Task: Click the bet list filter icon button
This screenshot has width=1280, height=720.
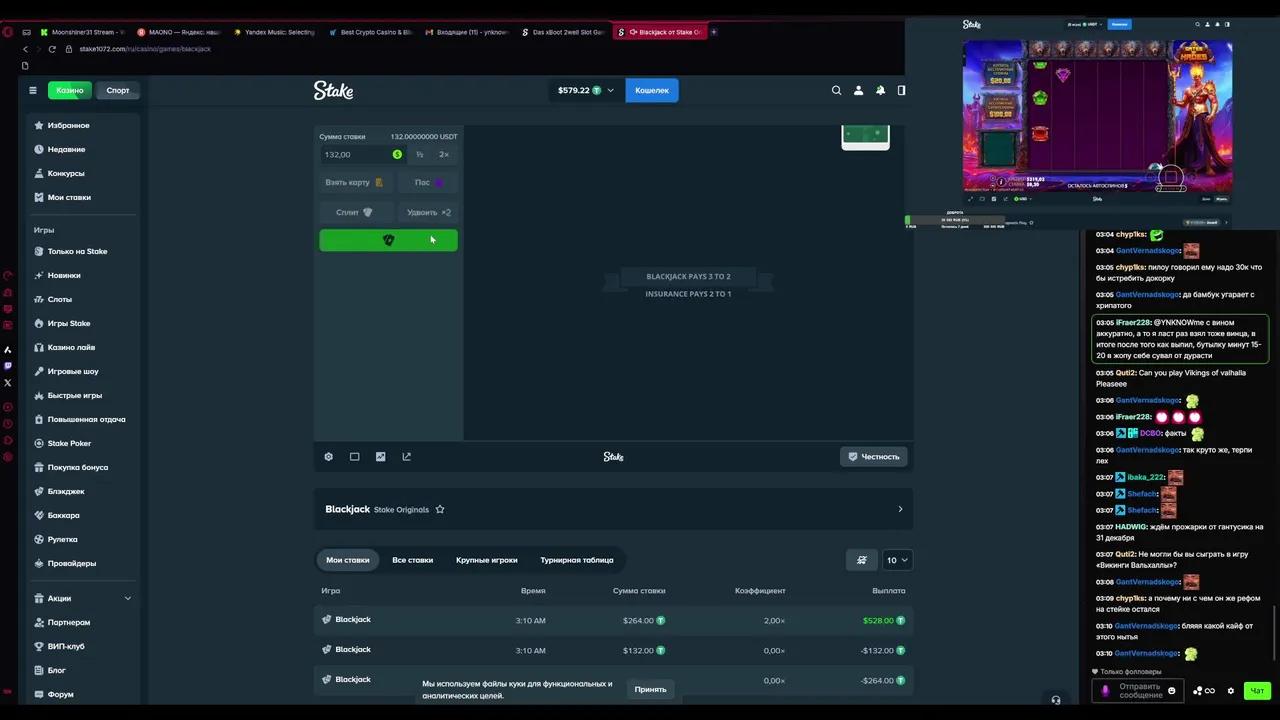Action: pyautogui.click(x=861, y=560)
